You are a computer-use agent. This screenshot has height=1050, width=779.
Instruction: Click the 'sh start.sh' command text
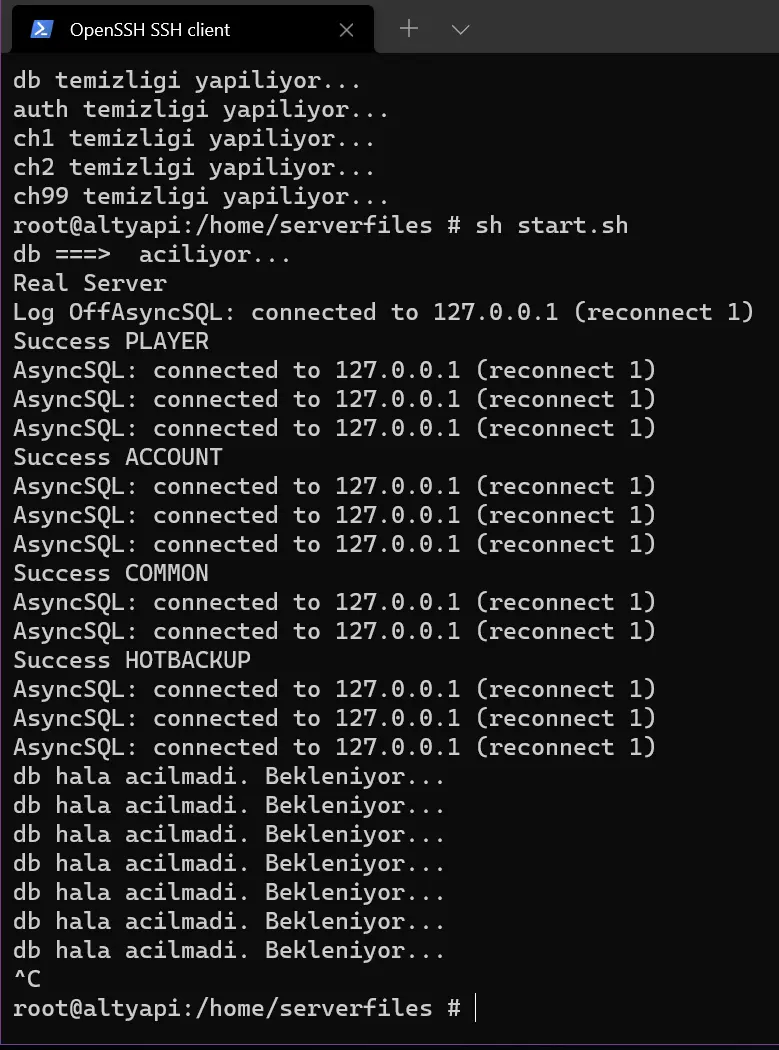pyautogui.click(x=552, y=225)
